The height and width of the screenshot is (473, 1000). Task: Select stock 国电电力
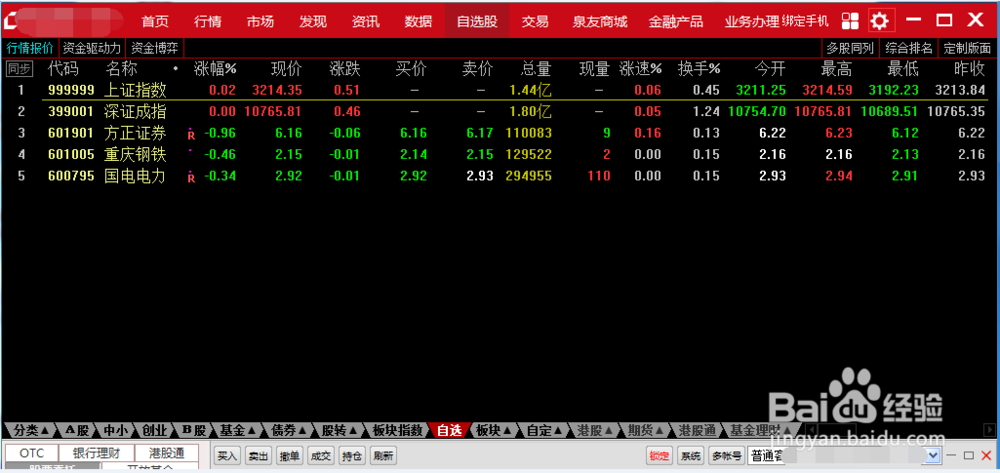[135, 177]
